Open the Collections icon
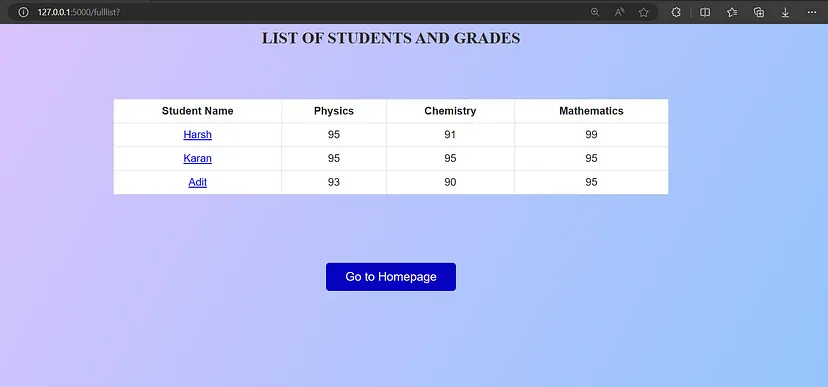Image resolution: width=828 pixels, height=387 pixels. point(759,12)
